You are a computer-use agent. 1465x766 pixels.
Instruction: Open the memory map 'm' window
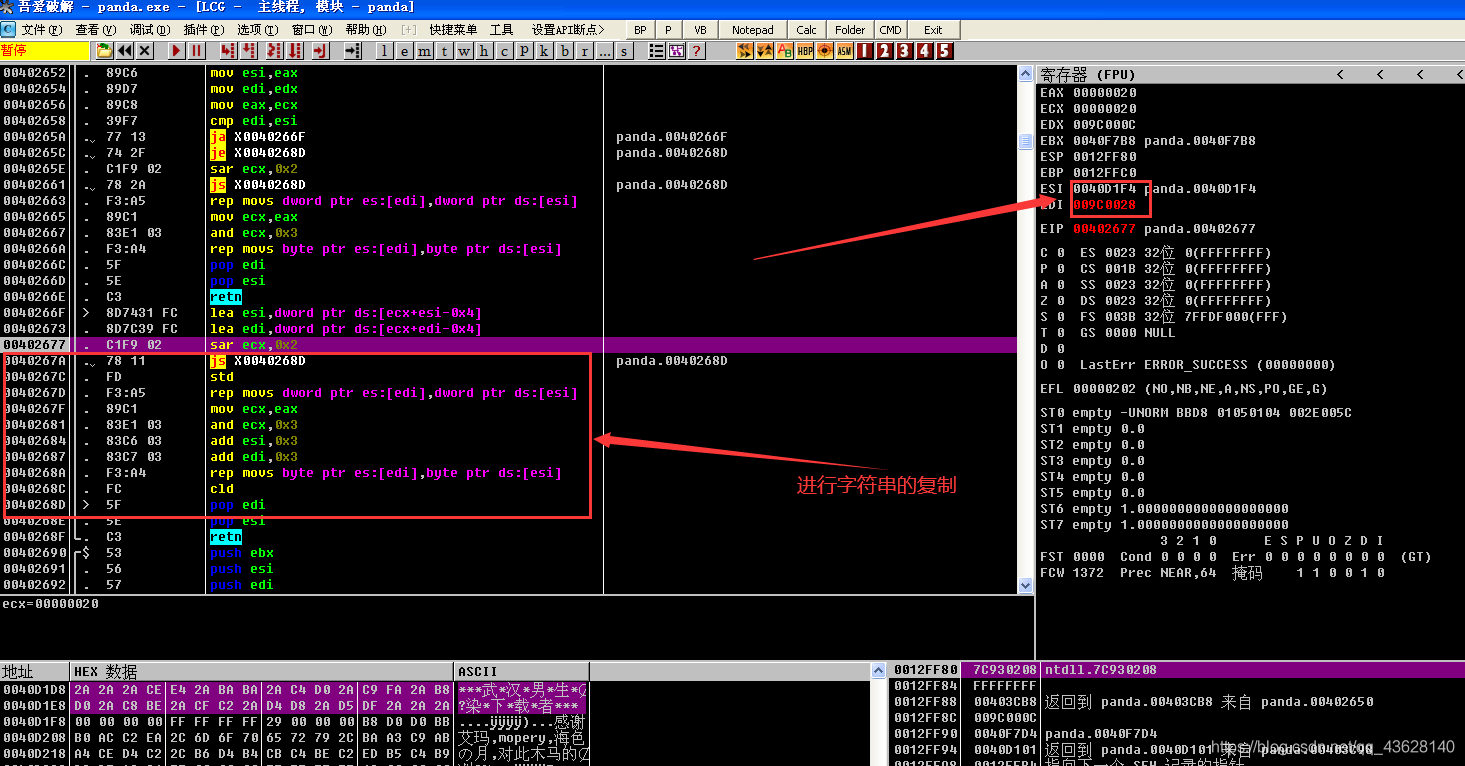pos(425,51)
